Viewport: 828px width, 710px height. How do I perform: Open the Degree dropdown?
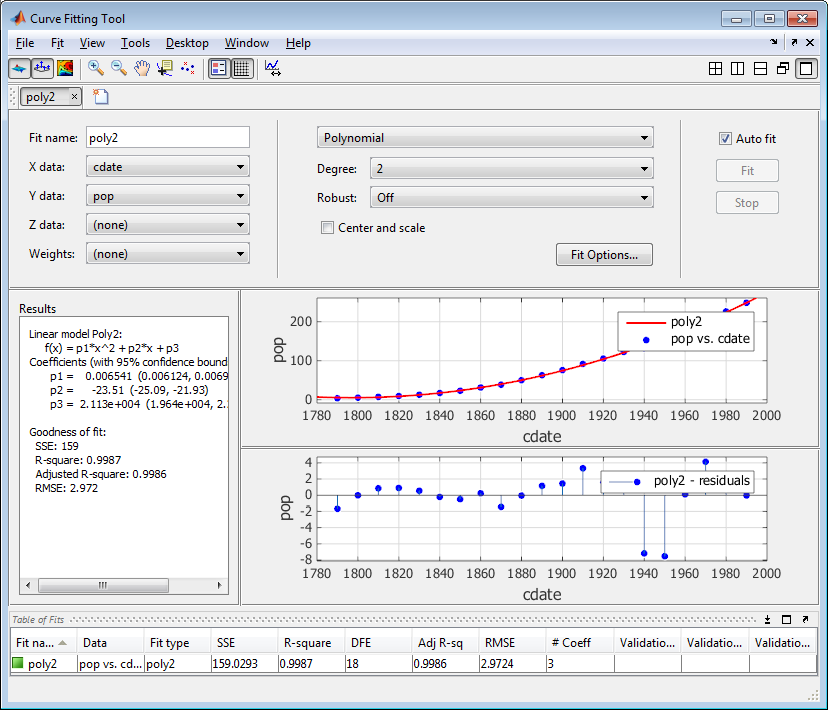(511, 169)
